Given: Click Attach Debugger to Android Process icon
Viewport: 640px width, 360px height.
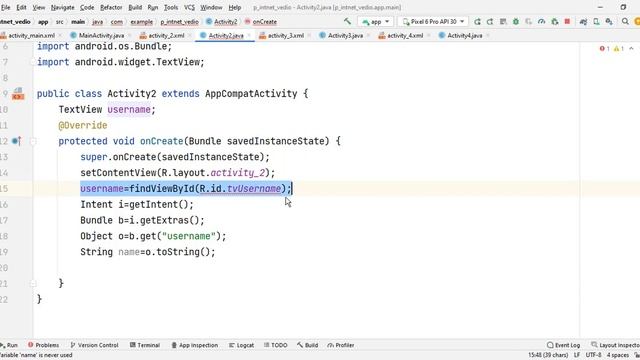Looking at the screenshot, I should [554, 22].
